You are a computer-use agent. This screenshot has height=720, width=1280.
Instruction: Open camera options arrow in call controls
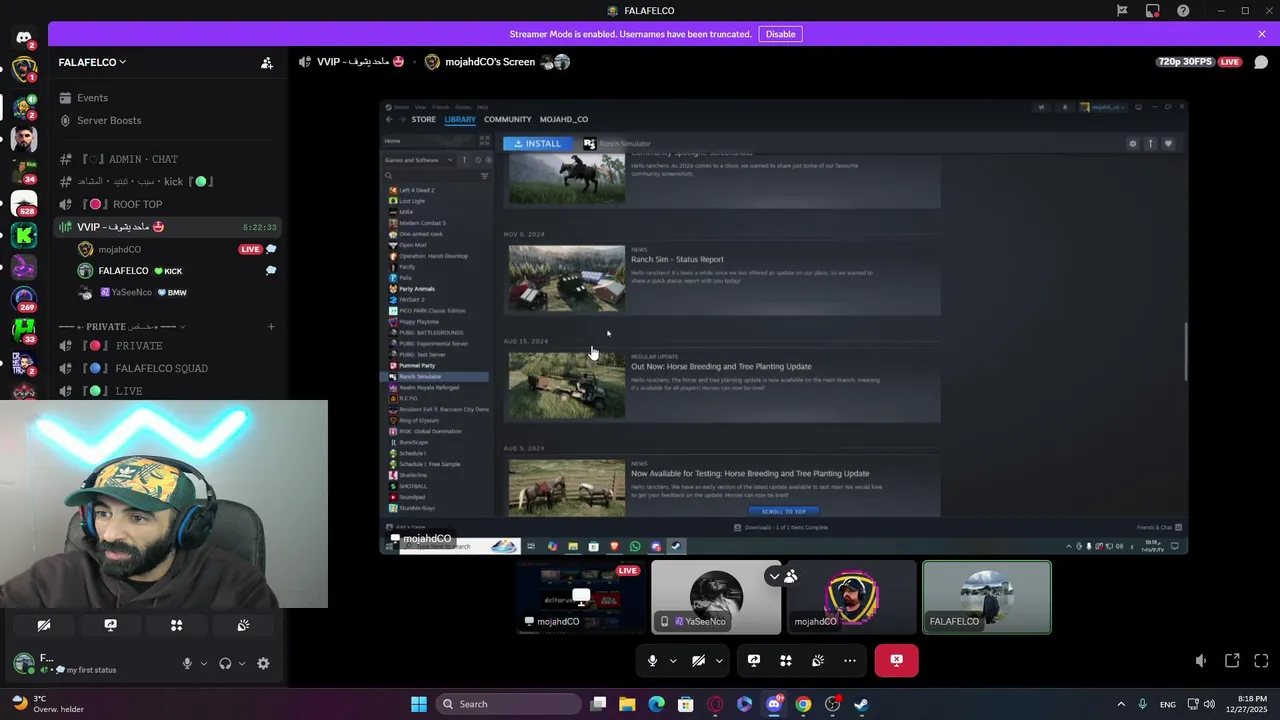point(719,660)
